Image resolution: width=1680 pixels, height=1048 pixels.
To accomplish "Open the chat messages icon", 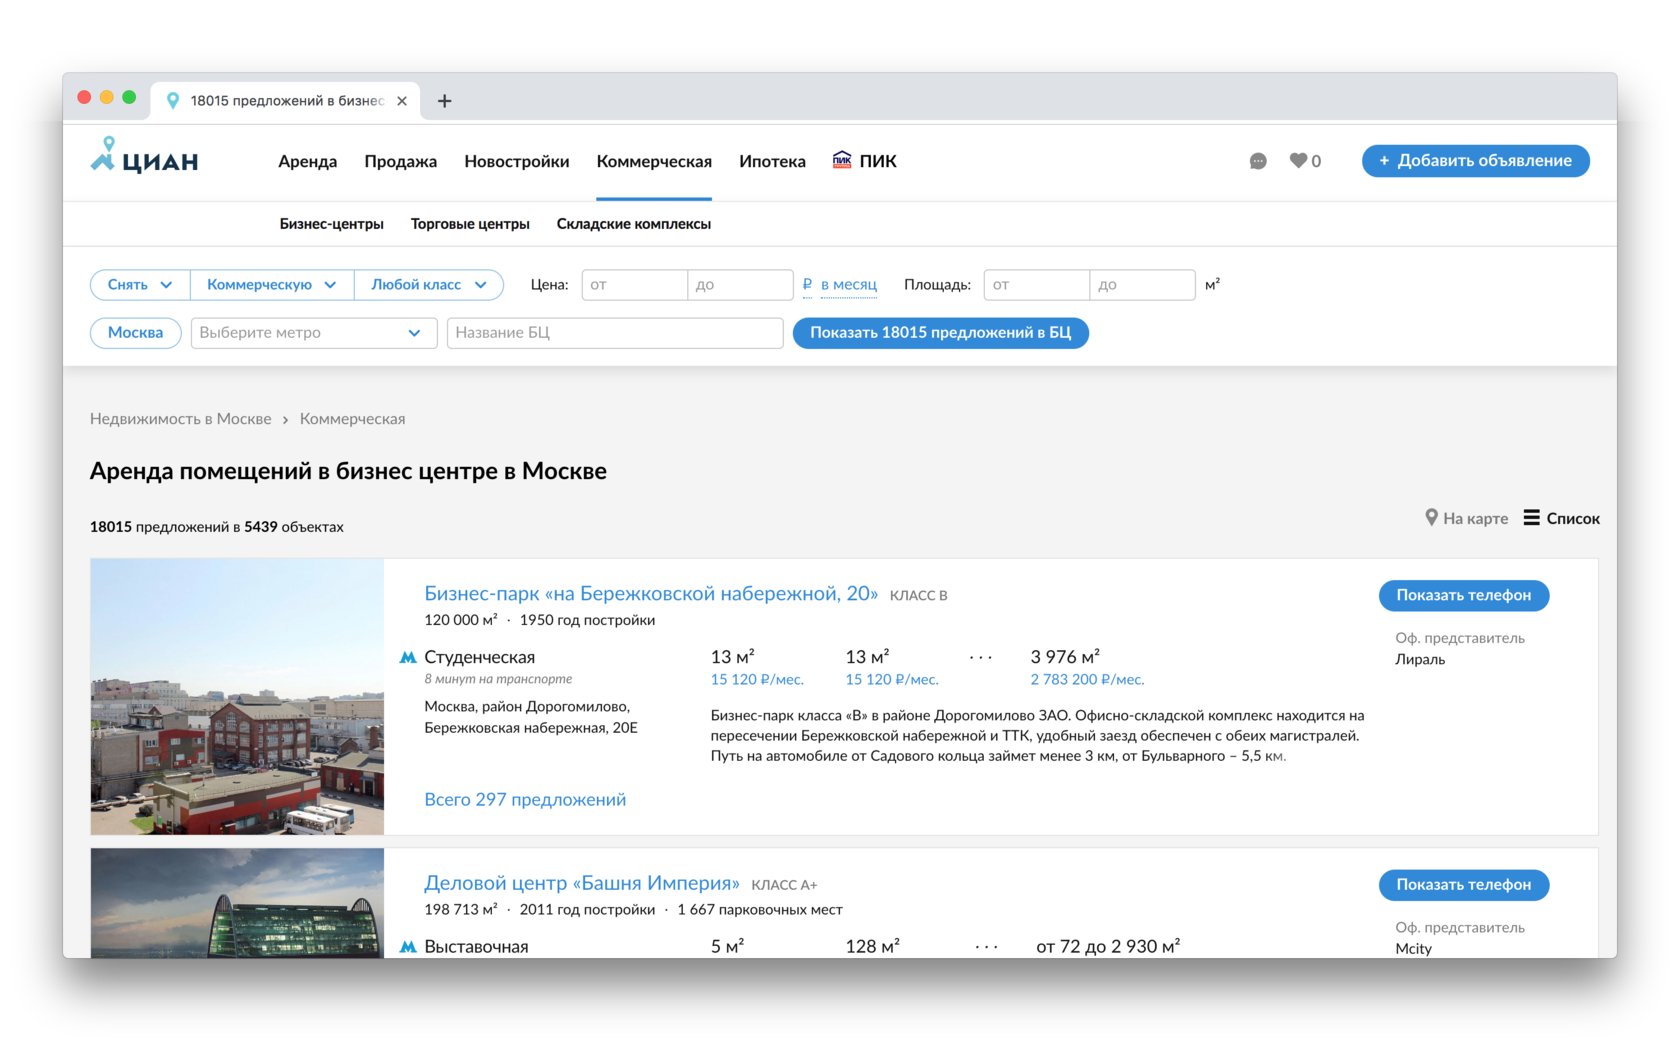I will [1258, 161].
